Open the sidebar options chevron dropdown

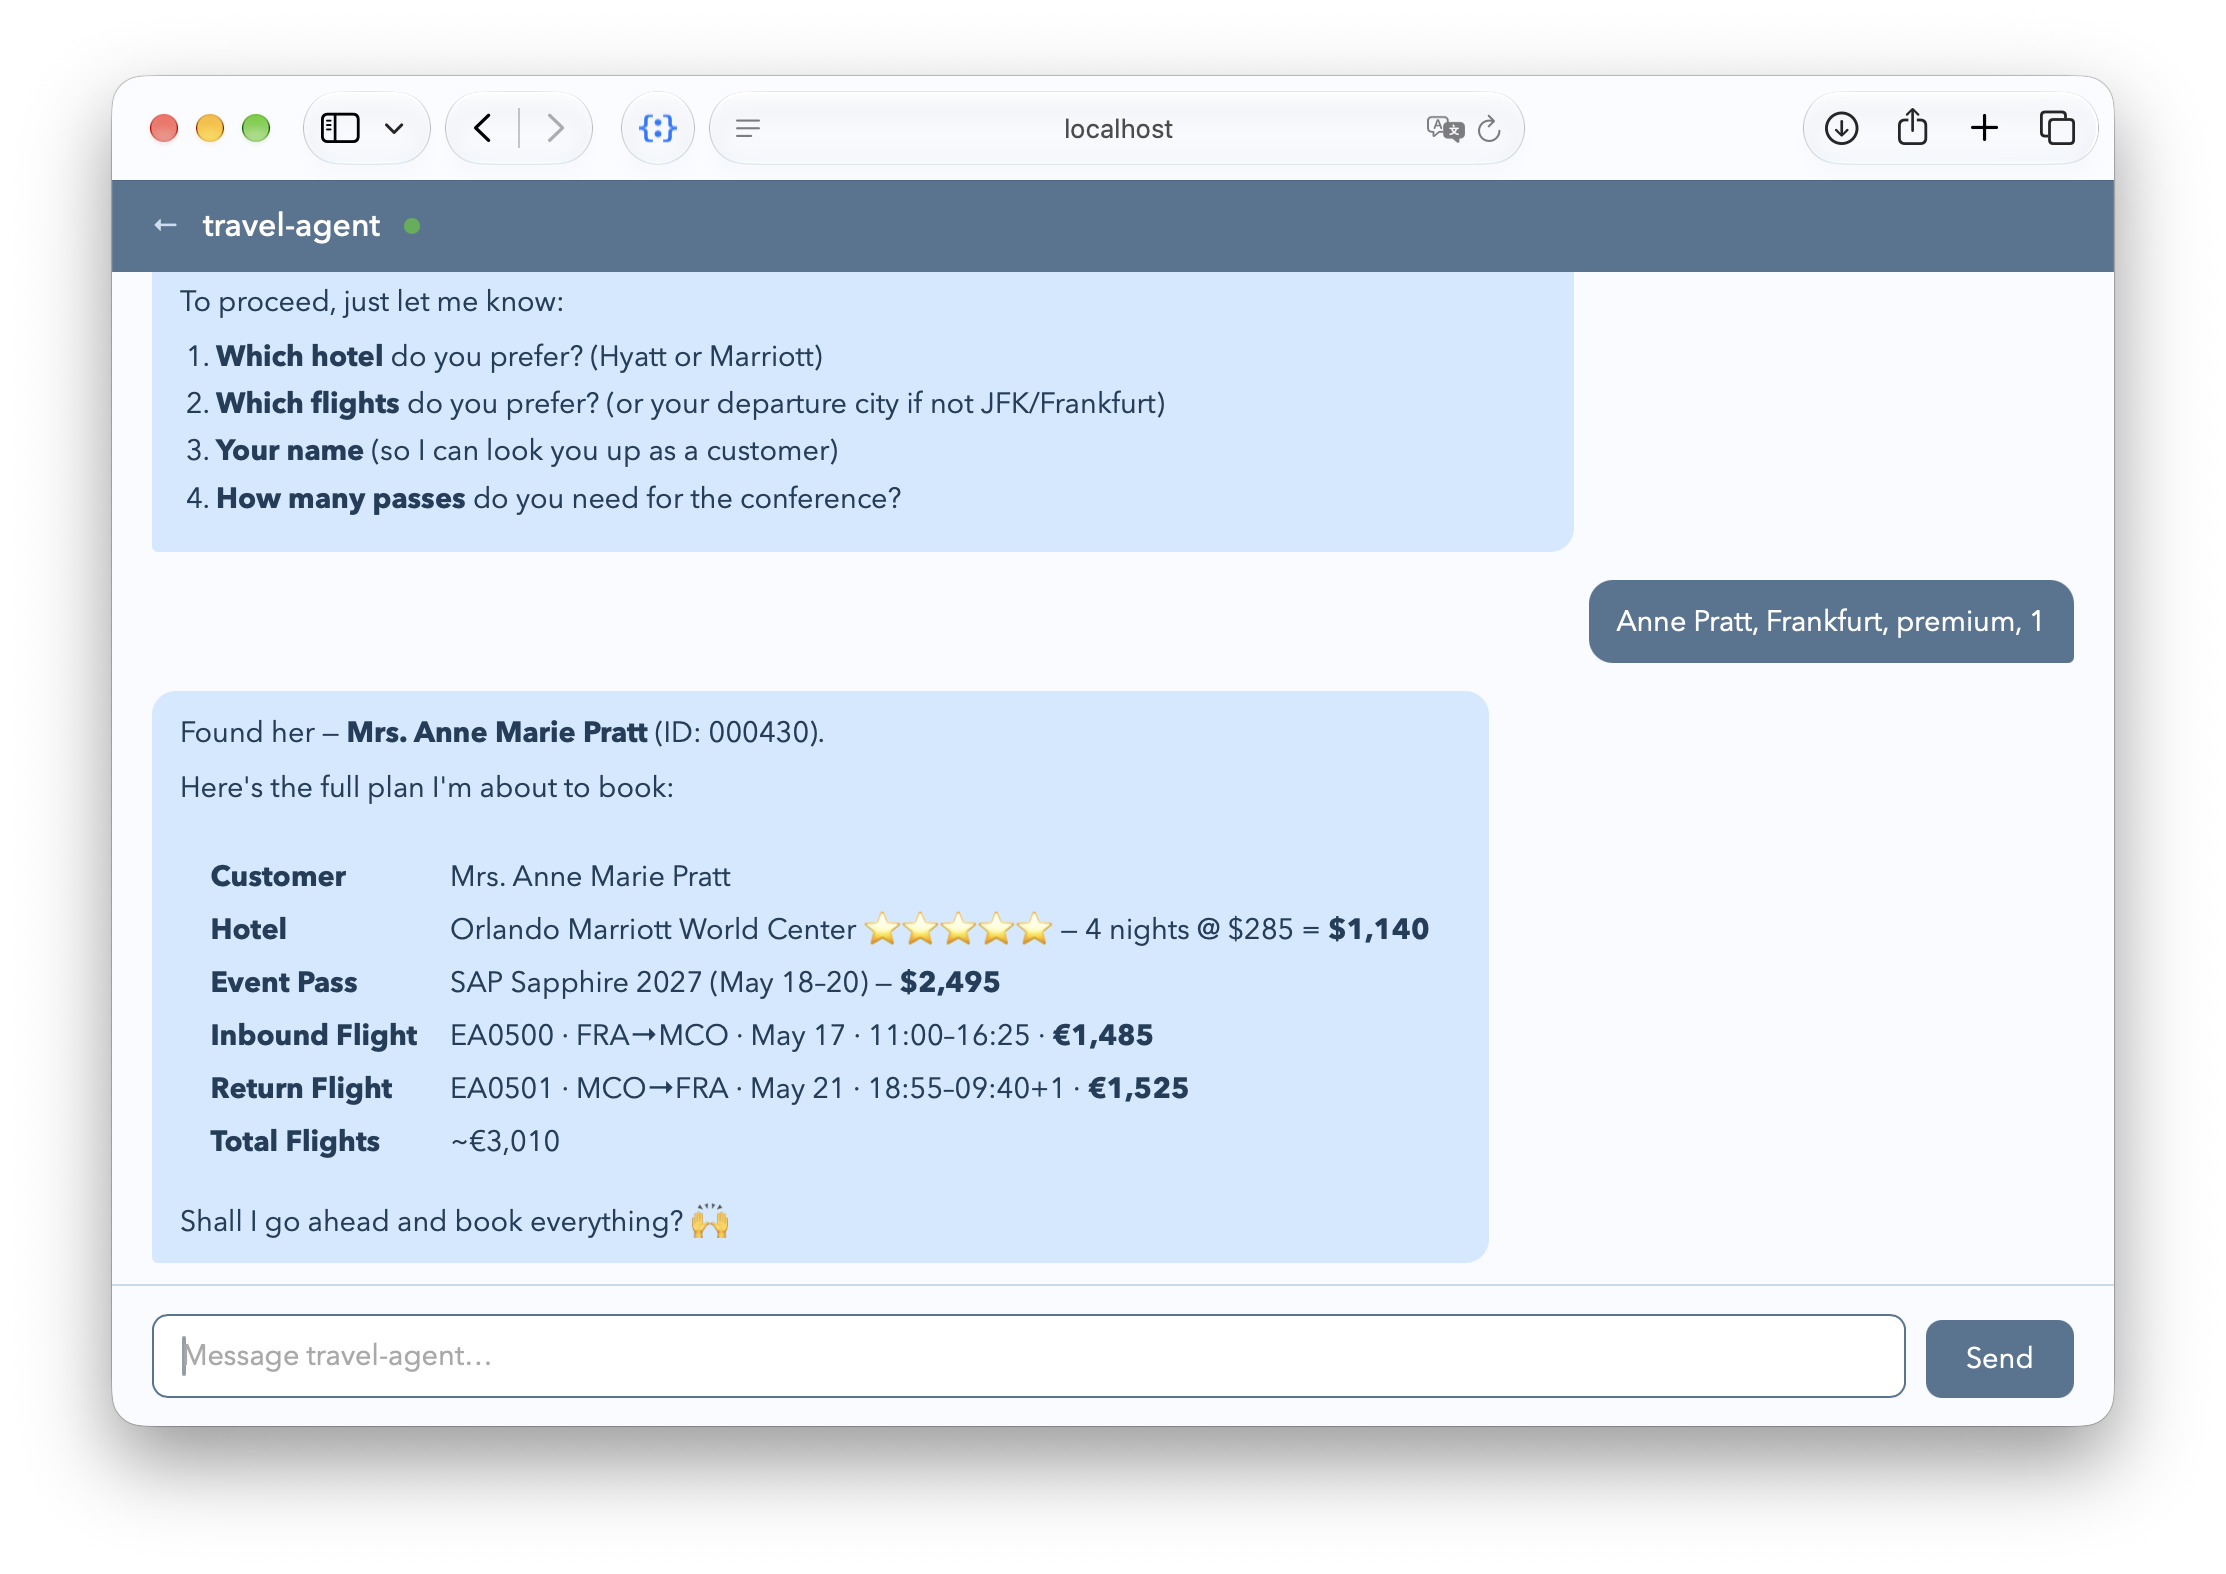(394, 128)
